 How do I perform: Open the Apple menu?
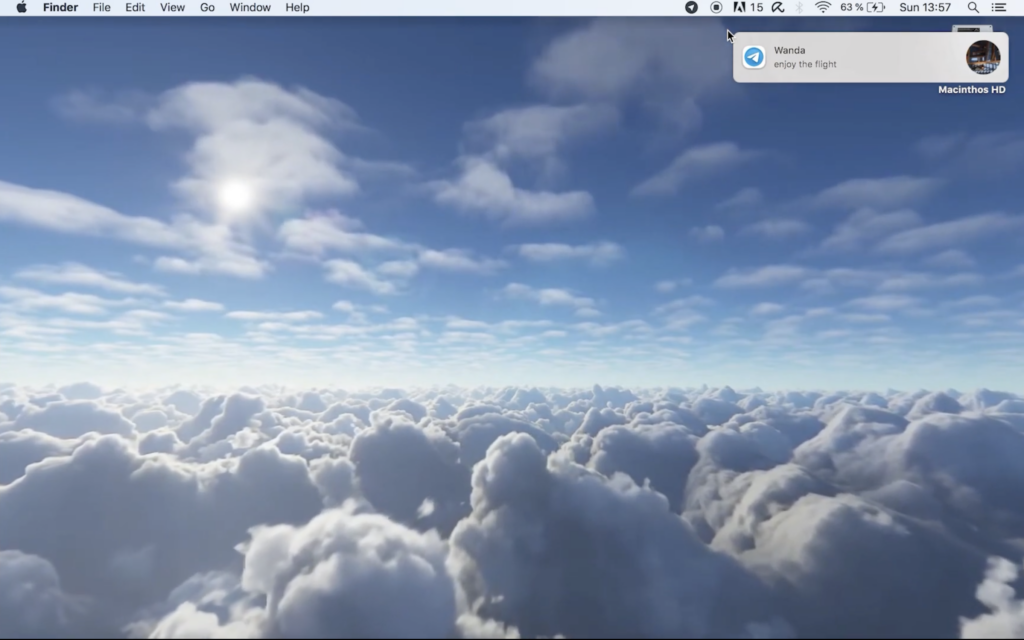22,7
